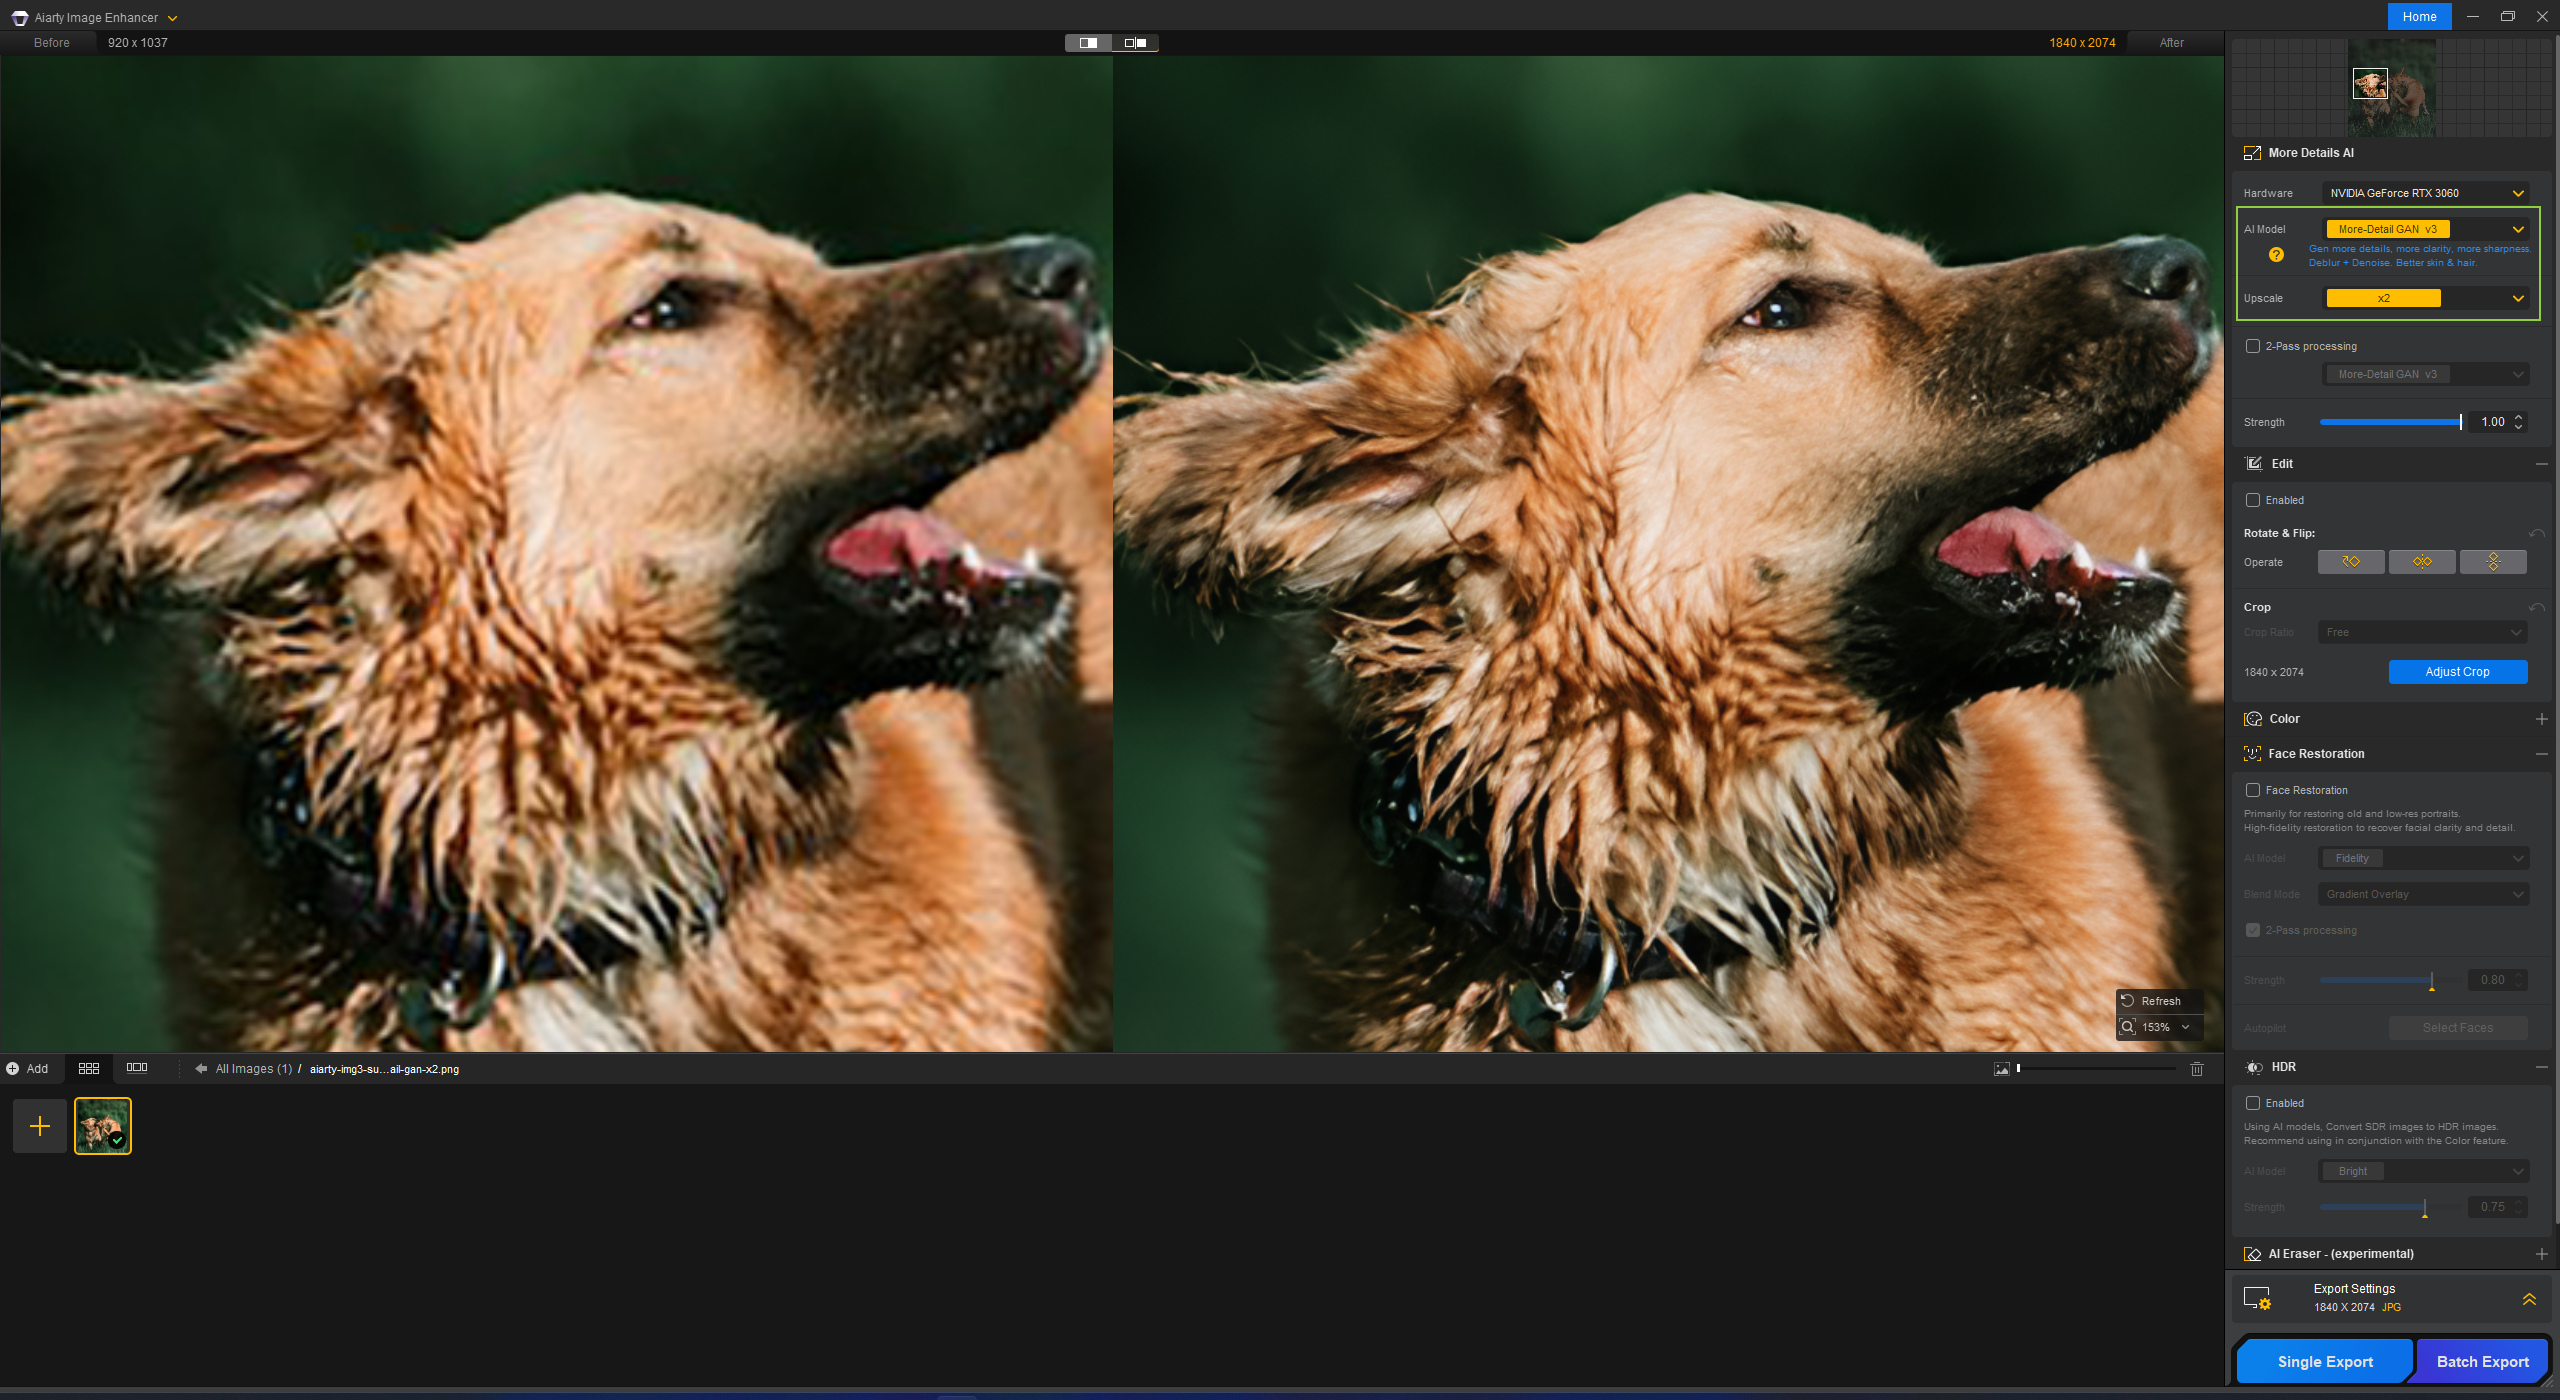Screen dimensions: 2560x1400
Task: Switch to grid thumbnail view icon
Action: pyautogui.click(x=89, y=1068)
